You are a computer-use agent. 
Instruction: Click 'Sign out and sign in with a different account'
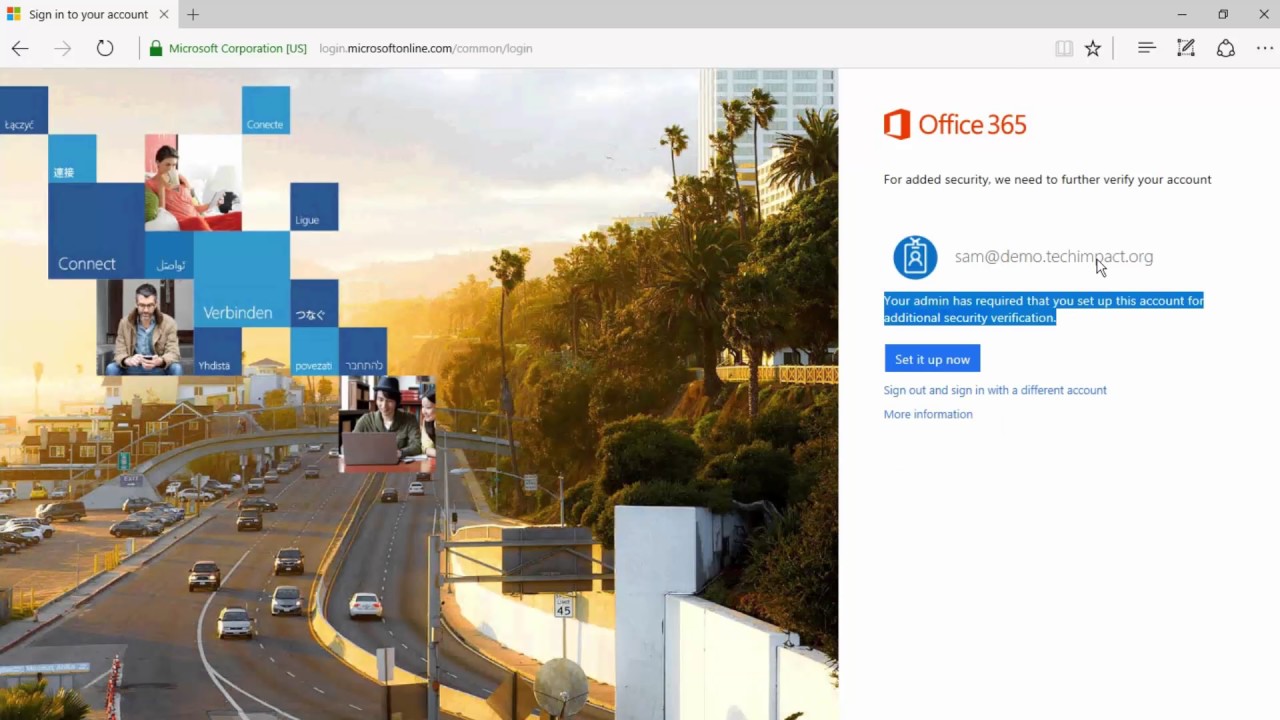click(995, 390)
